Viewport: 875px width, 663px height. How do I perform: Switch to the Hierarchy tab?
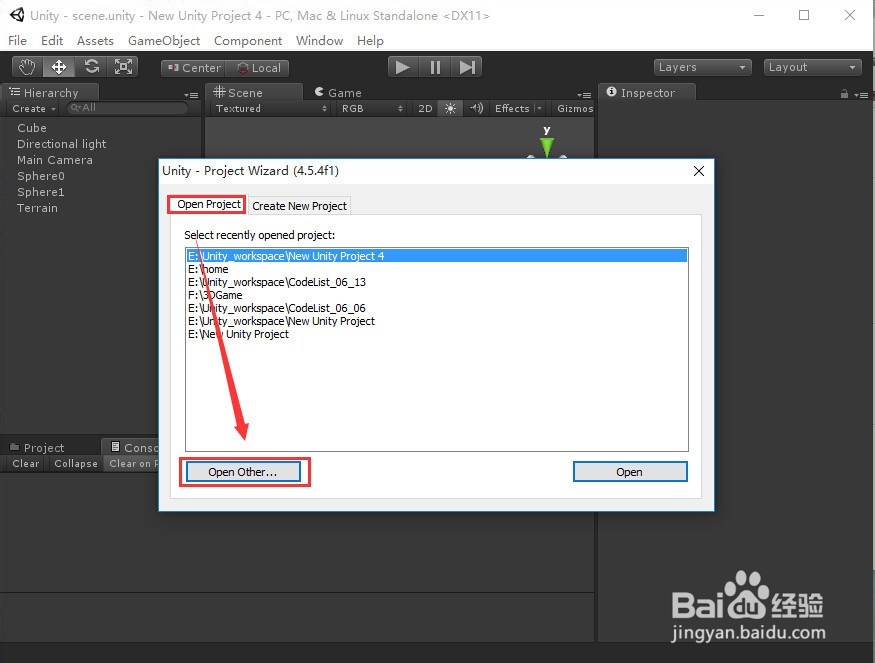(50, 93)
